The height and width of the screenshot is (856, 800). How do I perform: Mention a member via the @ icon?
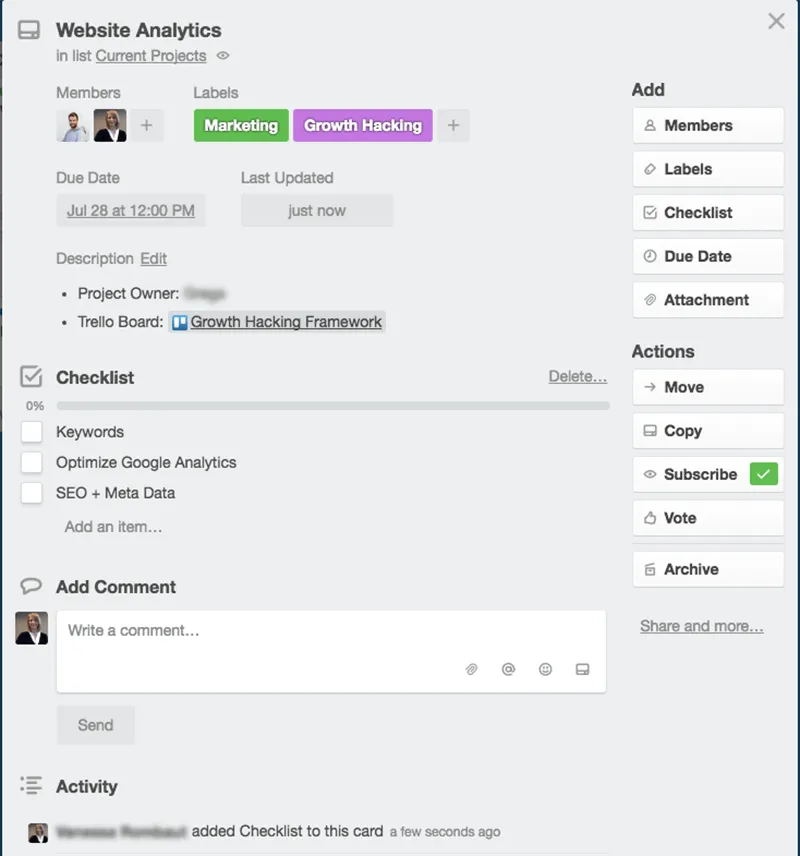pyautogui.click(x=508, y=669)
